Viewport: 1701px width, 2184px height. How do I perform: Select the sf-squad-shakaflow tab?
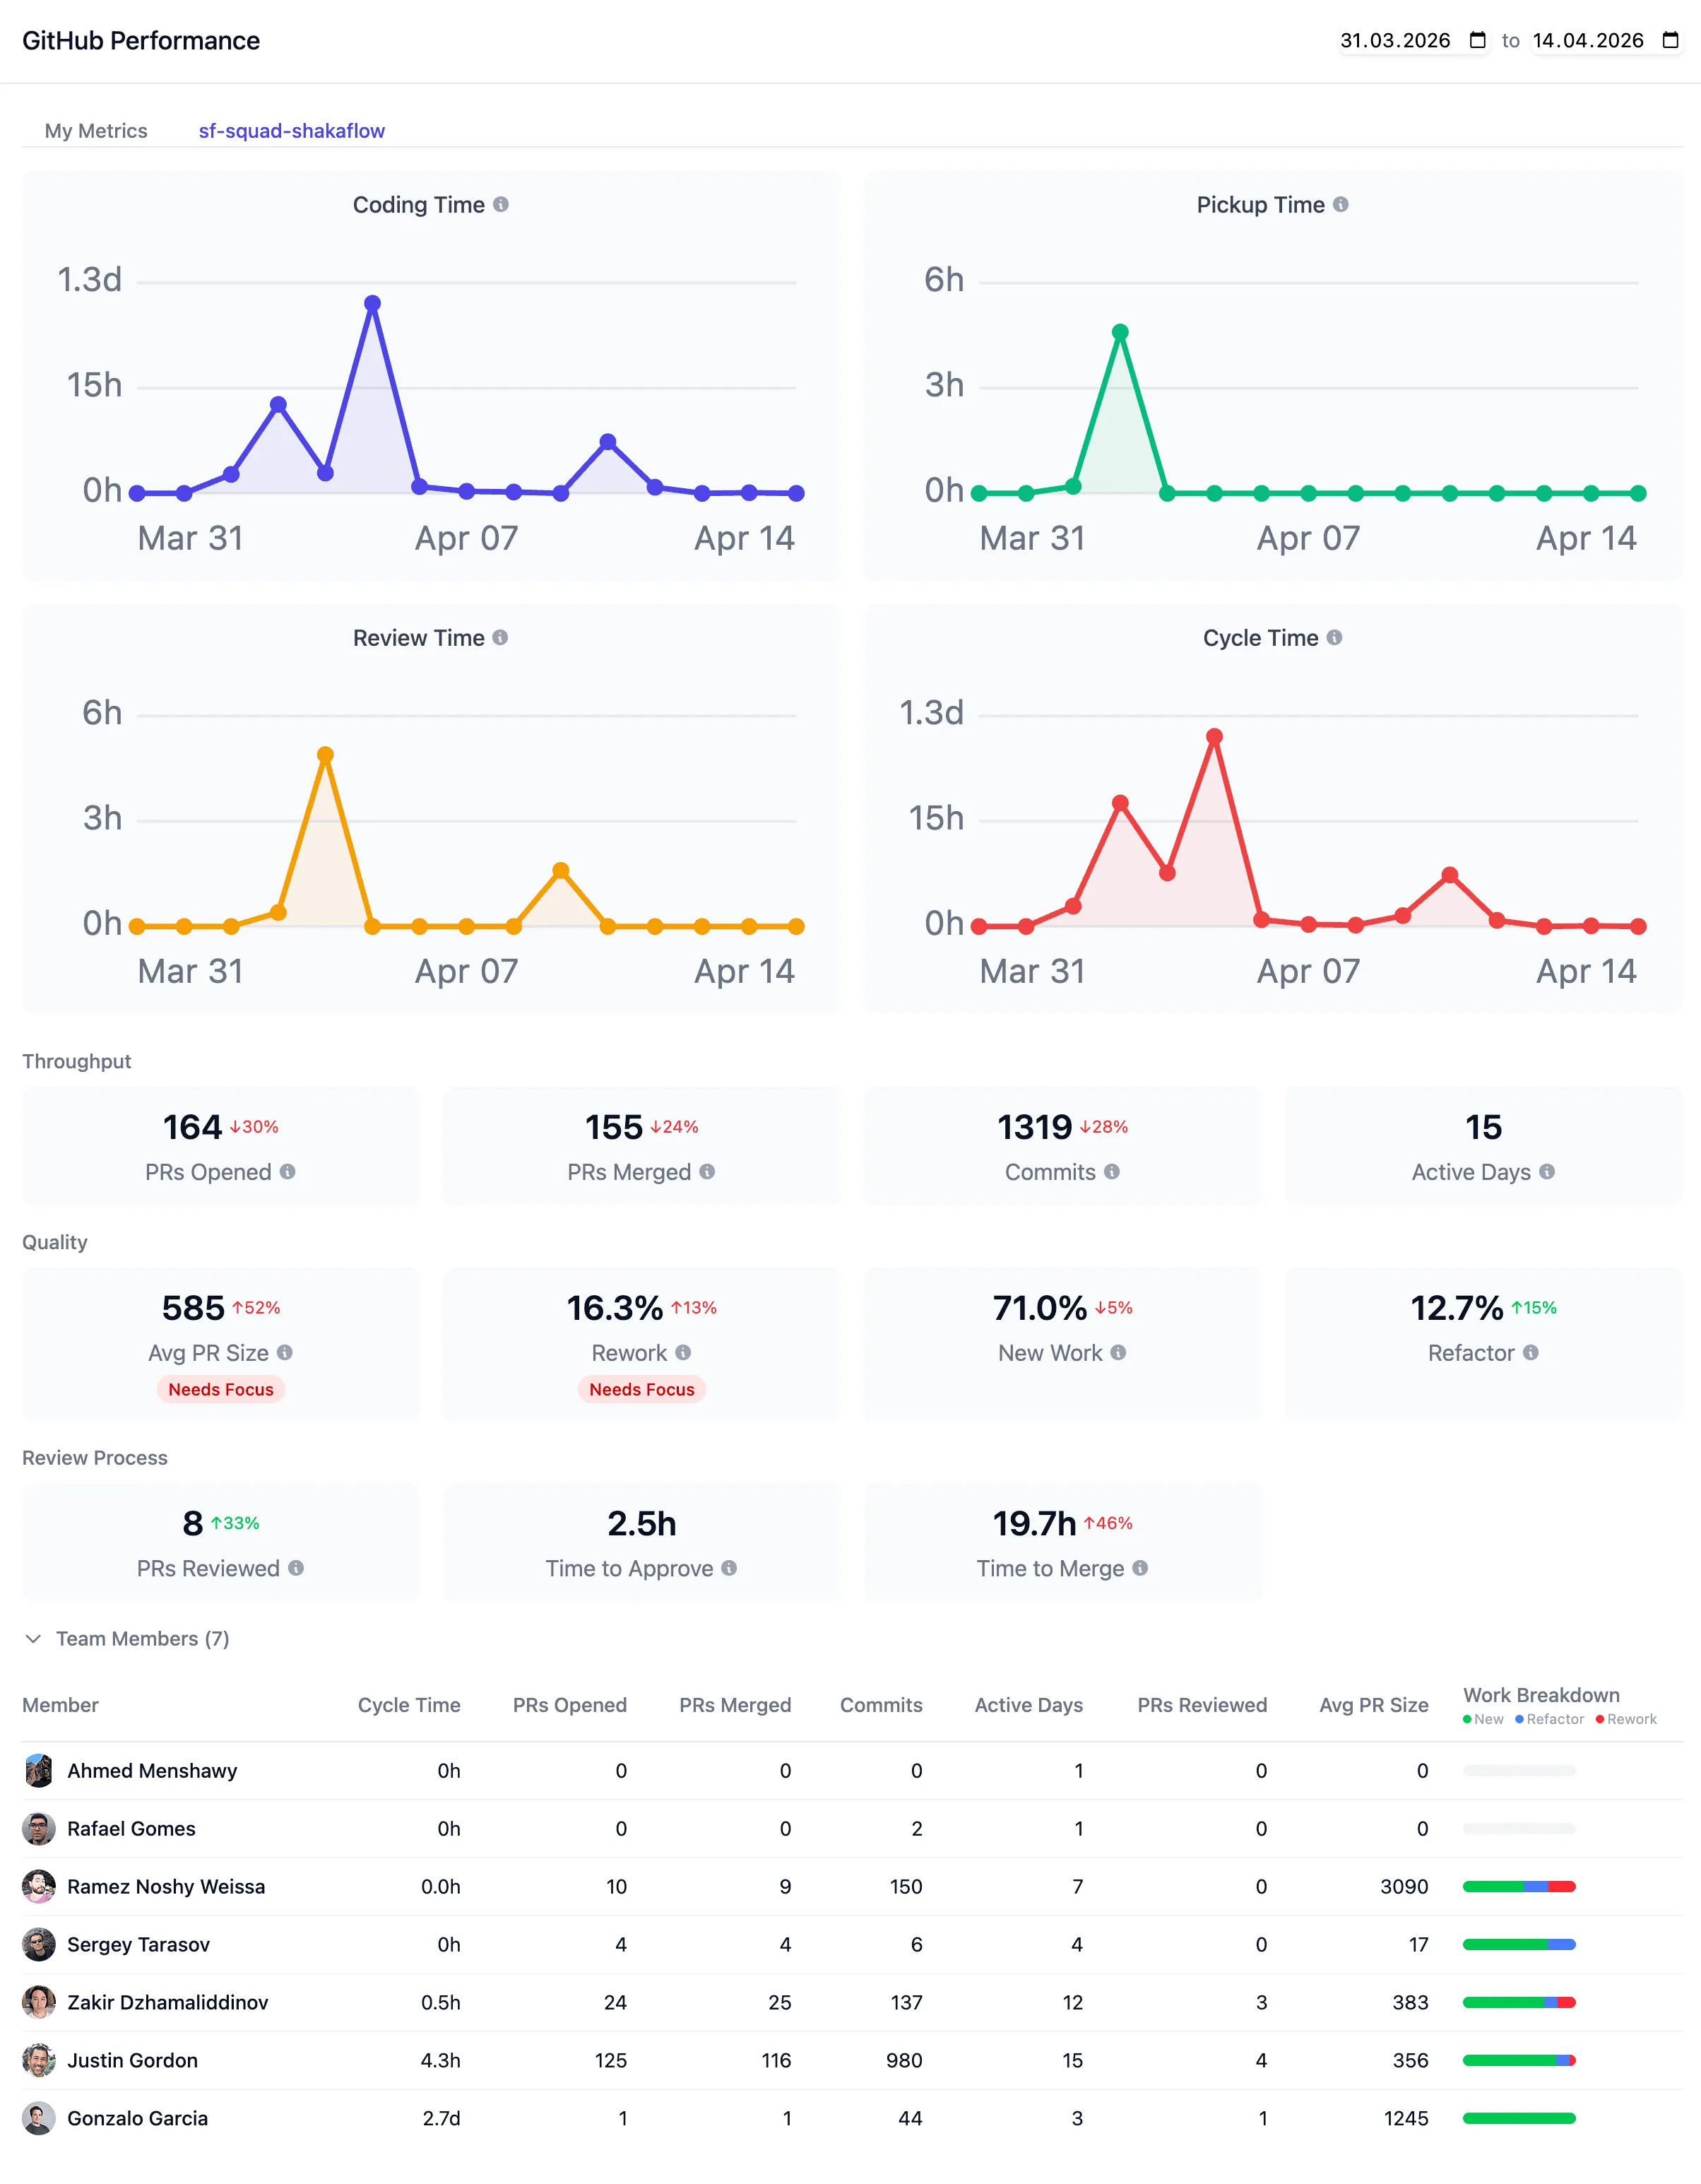(x=291, y=130)
